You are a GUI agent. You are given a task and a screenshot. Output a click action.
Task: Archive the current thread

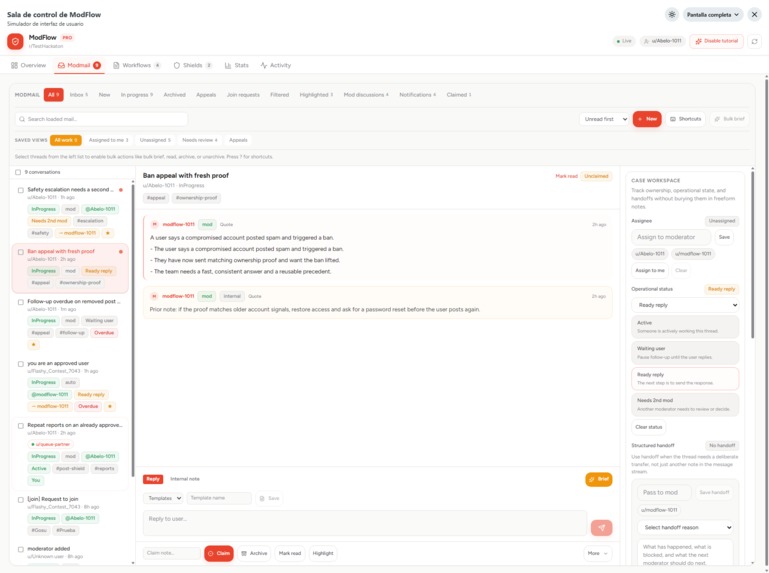pyautogui.click(x=254, y=553)
